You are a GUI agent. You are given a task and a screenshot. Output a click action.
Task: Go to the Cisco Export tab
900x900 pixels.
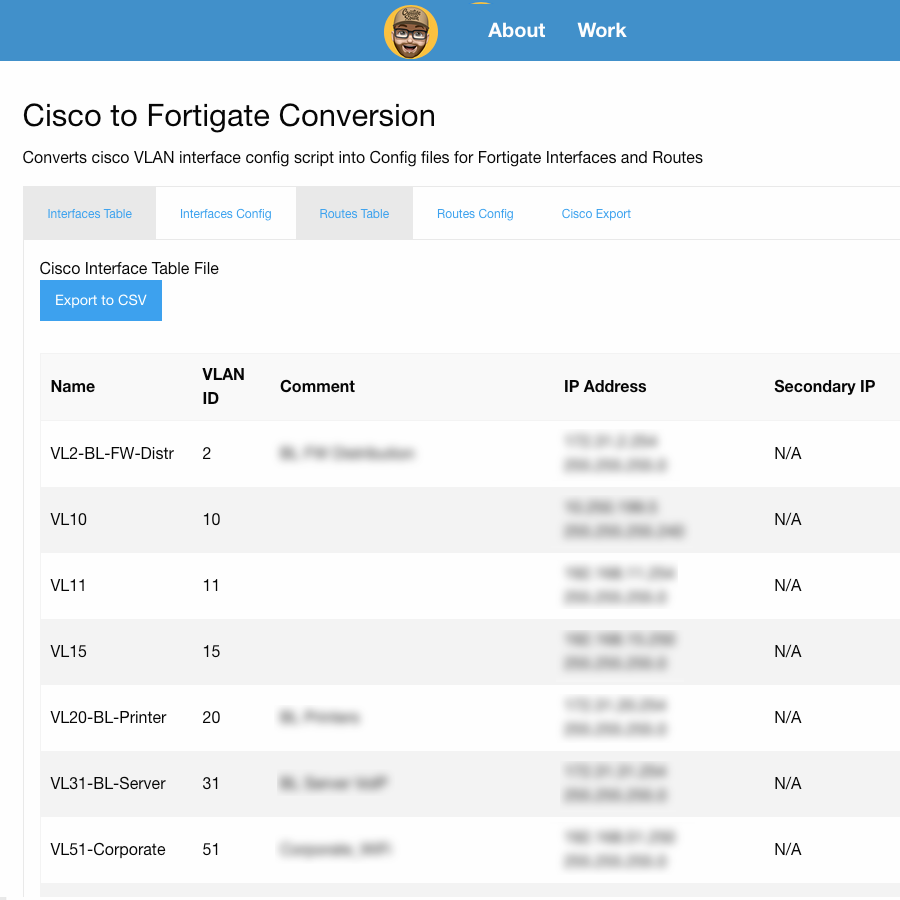coord(596,214)
